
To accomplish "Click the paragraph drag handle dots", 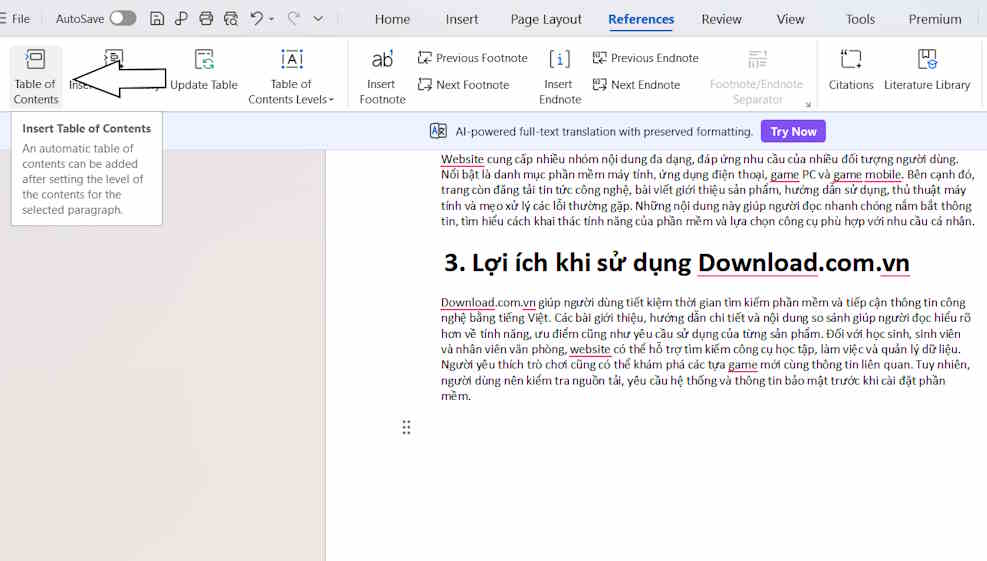I will pos(407,428).
